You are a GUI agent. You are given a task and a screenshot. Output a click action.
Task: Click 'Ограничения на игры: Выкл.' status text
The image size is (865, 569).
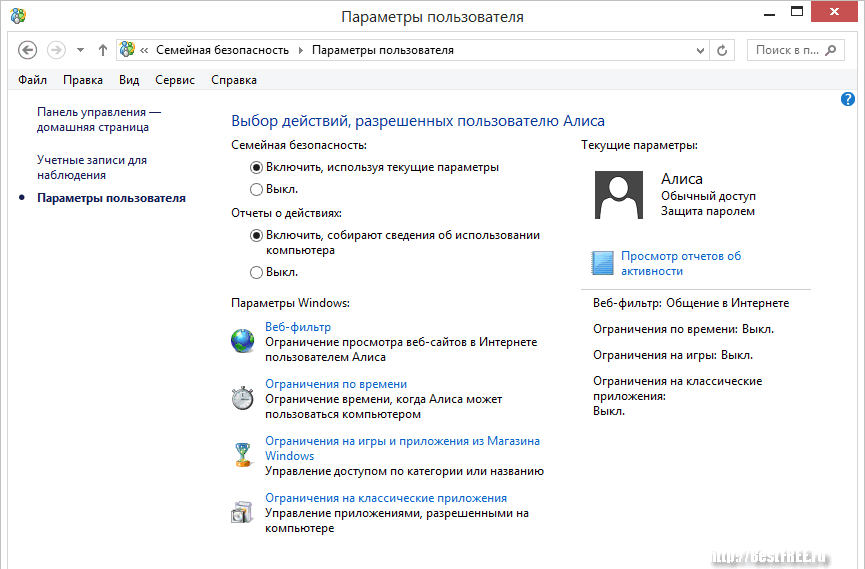click(673, 355)
